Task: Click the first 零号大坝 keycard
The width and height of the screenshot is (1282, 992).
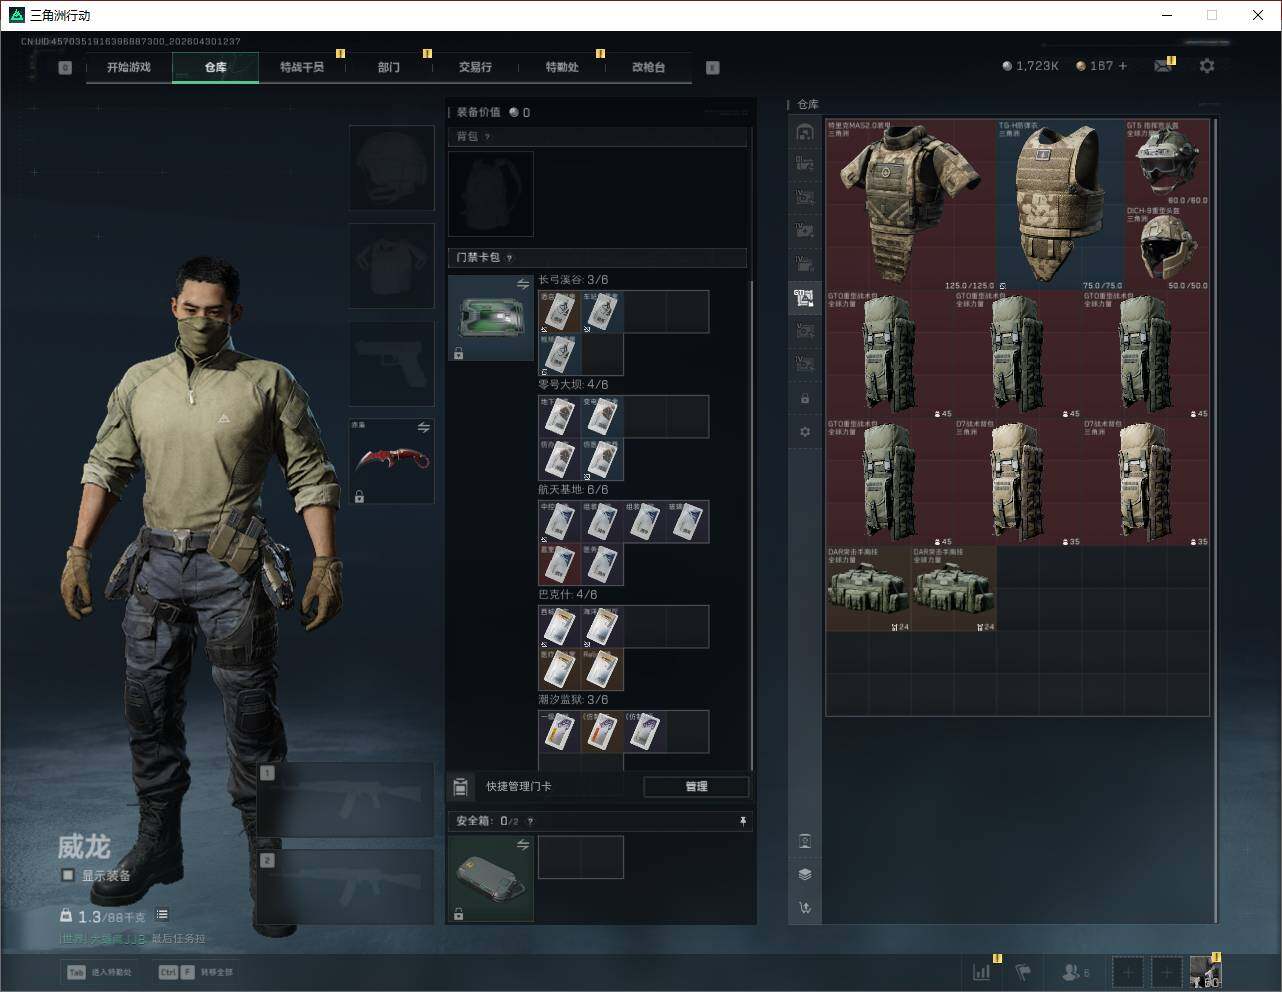Action: (560, 417)
